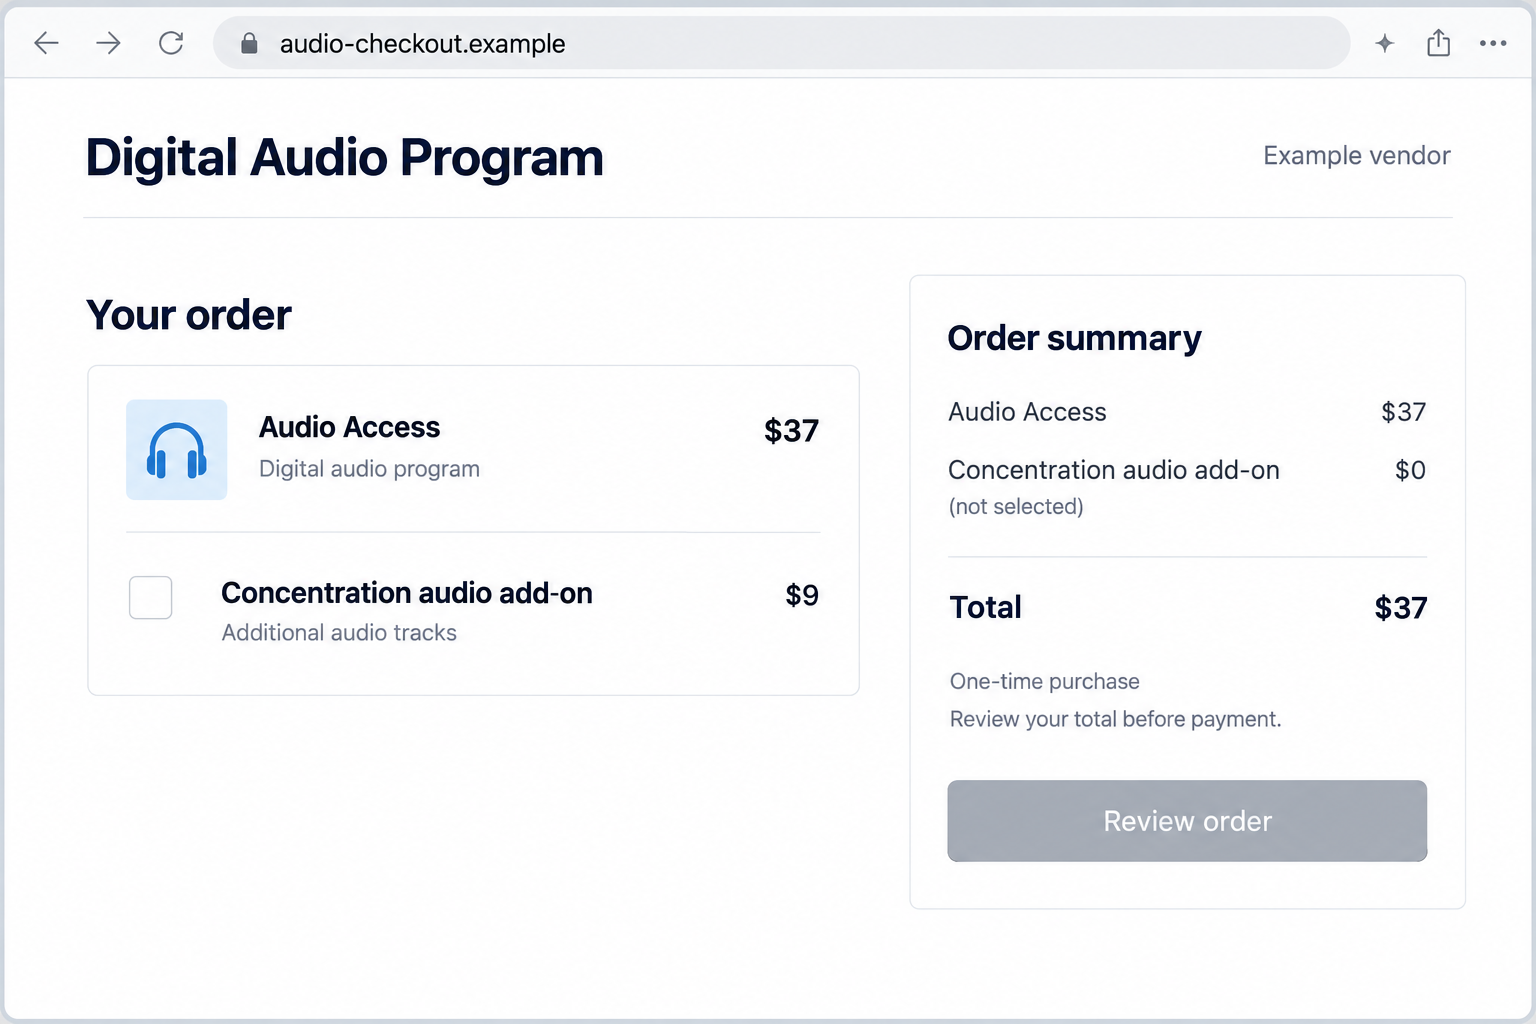This screenshot has width=1536, height=1024.
Task: Click the "Audio Access" line in Order summary
Action: click(1027, 412)
